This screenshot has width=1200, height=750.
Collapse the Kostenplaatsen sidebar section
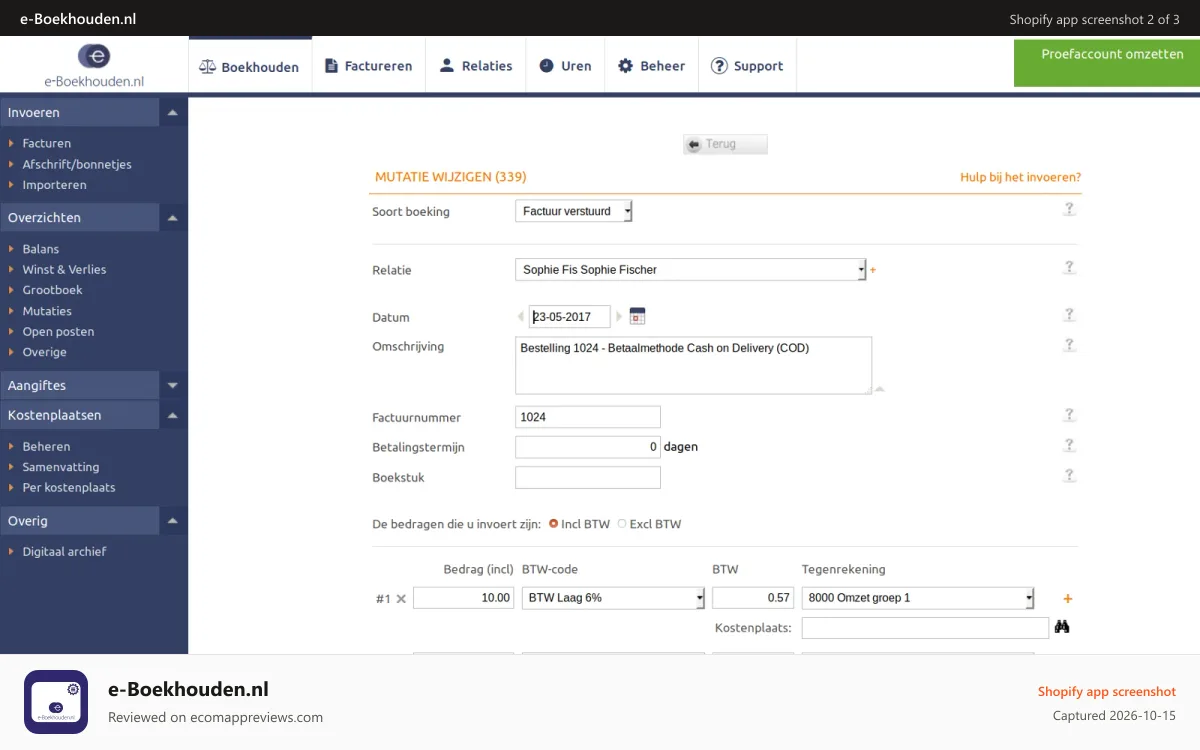[x=173, y=415]
